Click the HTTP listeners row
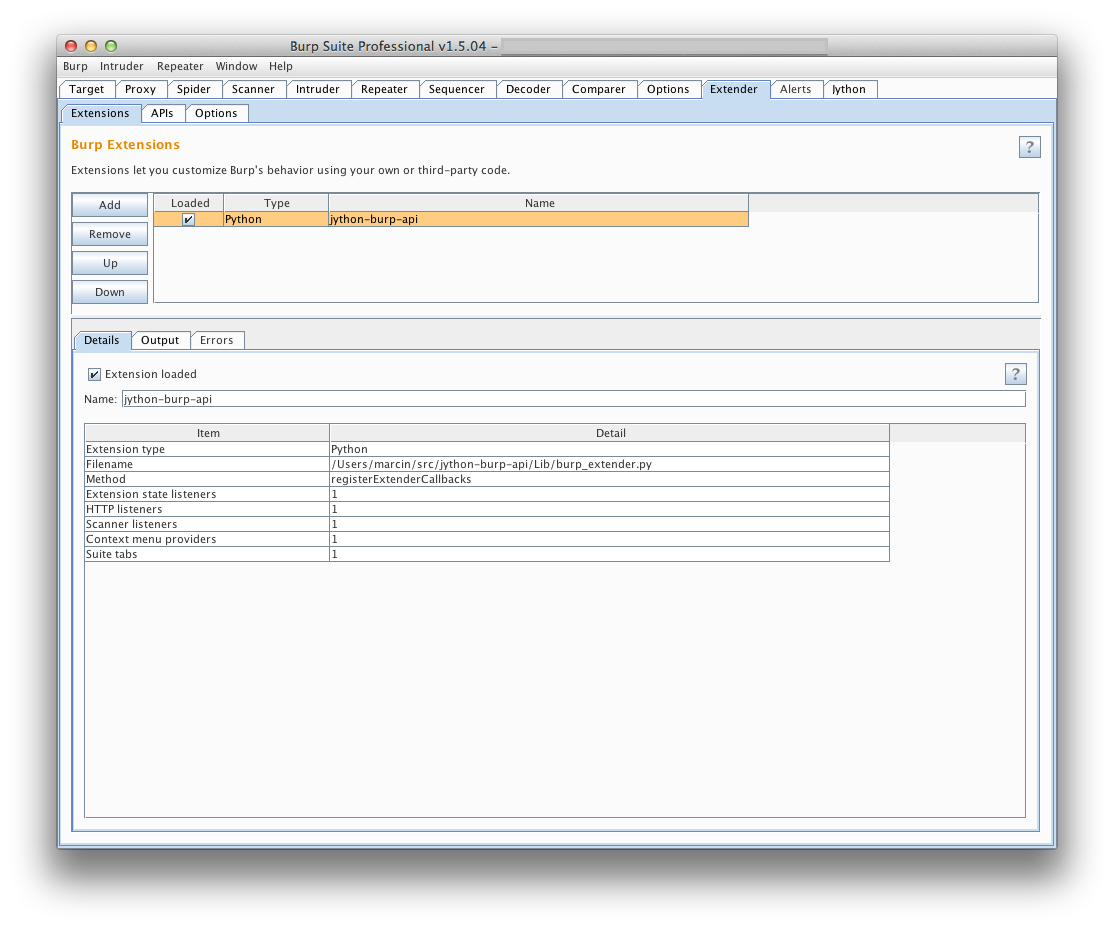 click(x=487, y=509)
